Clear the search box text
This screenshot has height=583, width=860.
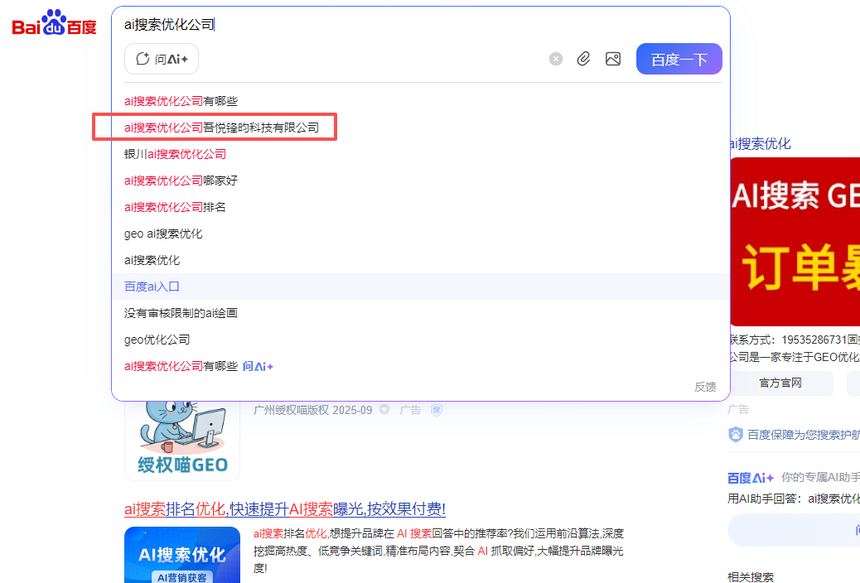(556, 59)
